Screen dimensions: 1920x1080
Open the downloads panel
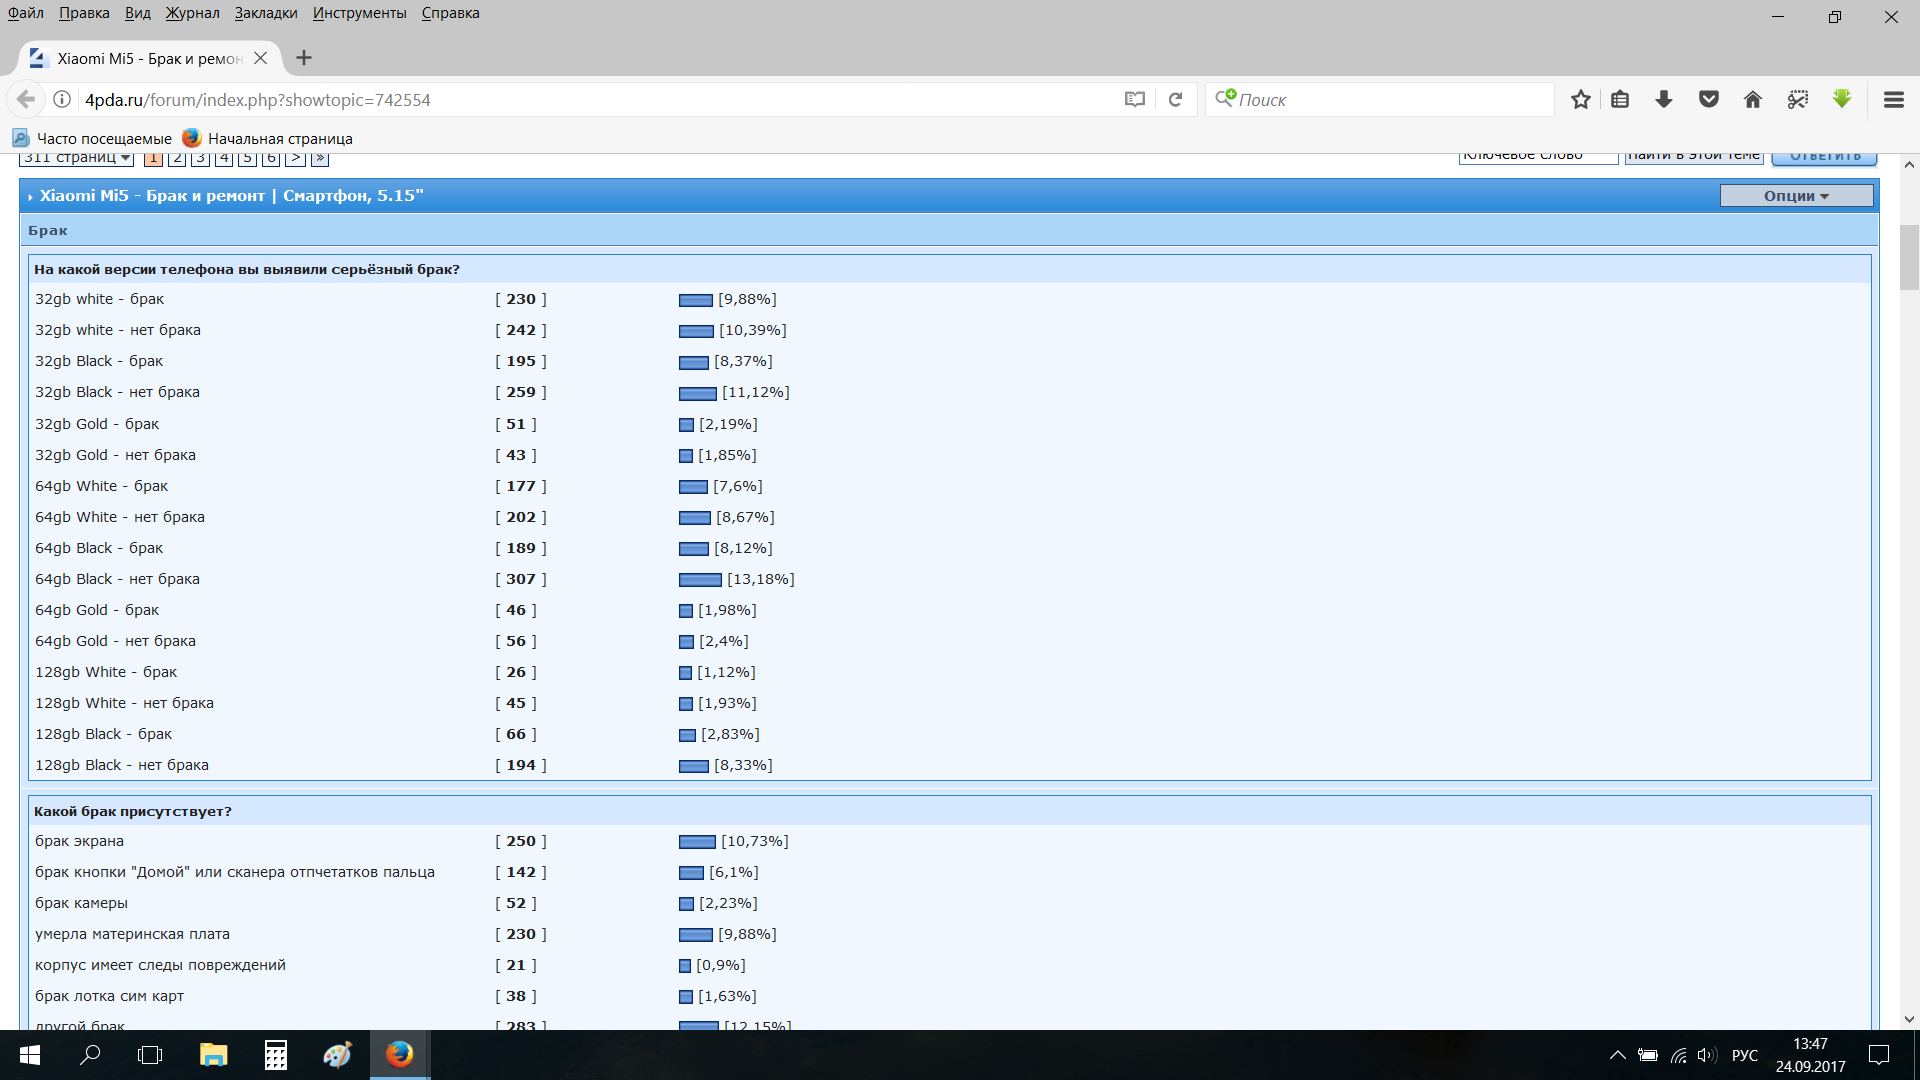coord(1664,99)
